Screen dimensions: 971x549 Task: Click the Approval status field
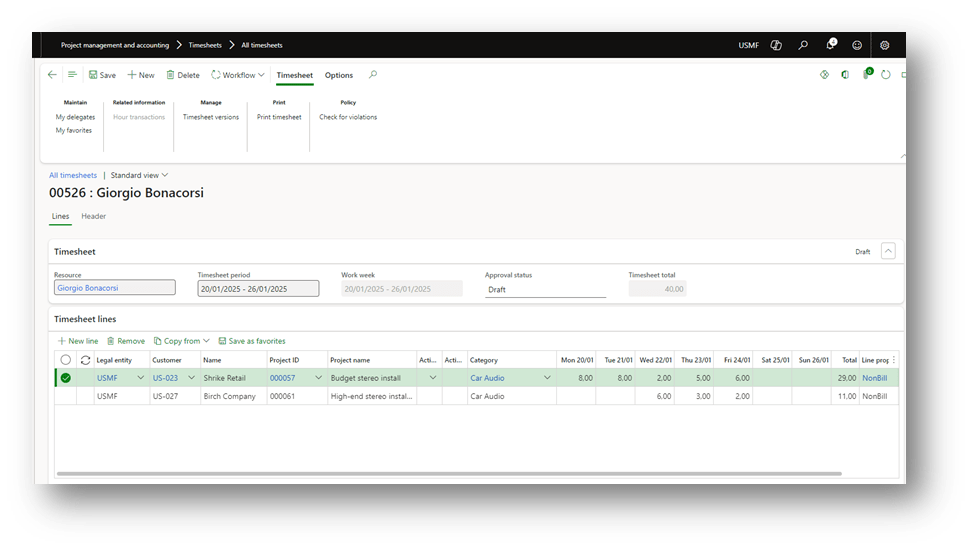545,289
